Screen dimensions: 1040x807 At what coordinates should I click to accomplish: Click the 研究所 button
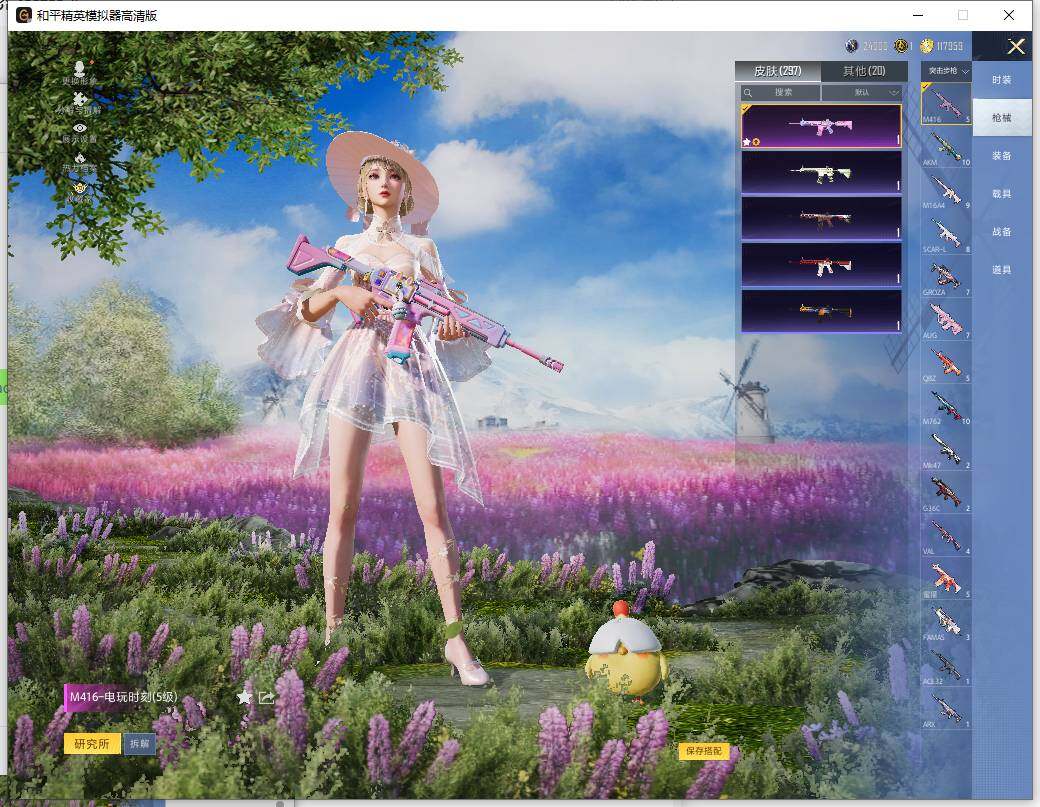pyautogui.click(x=92, y=743)
